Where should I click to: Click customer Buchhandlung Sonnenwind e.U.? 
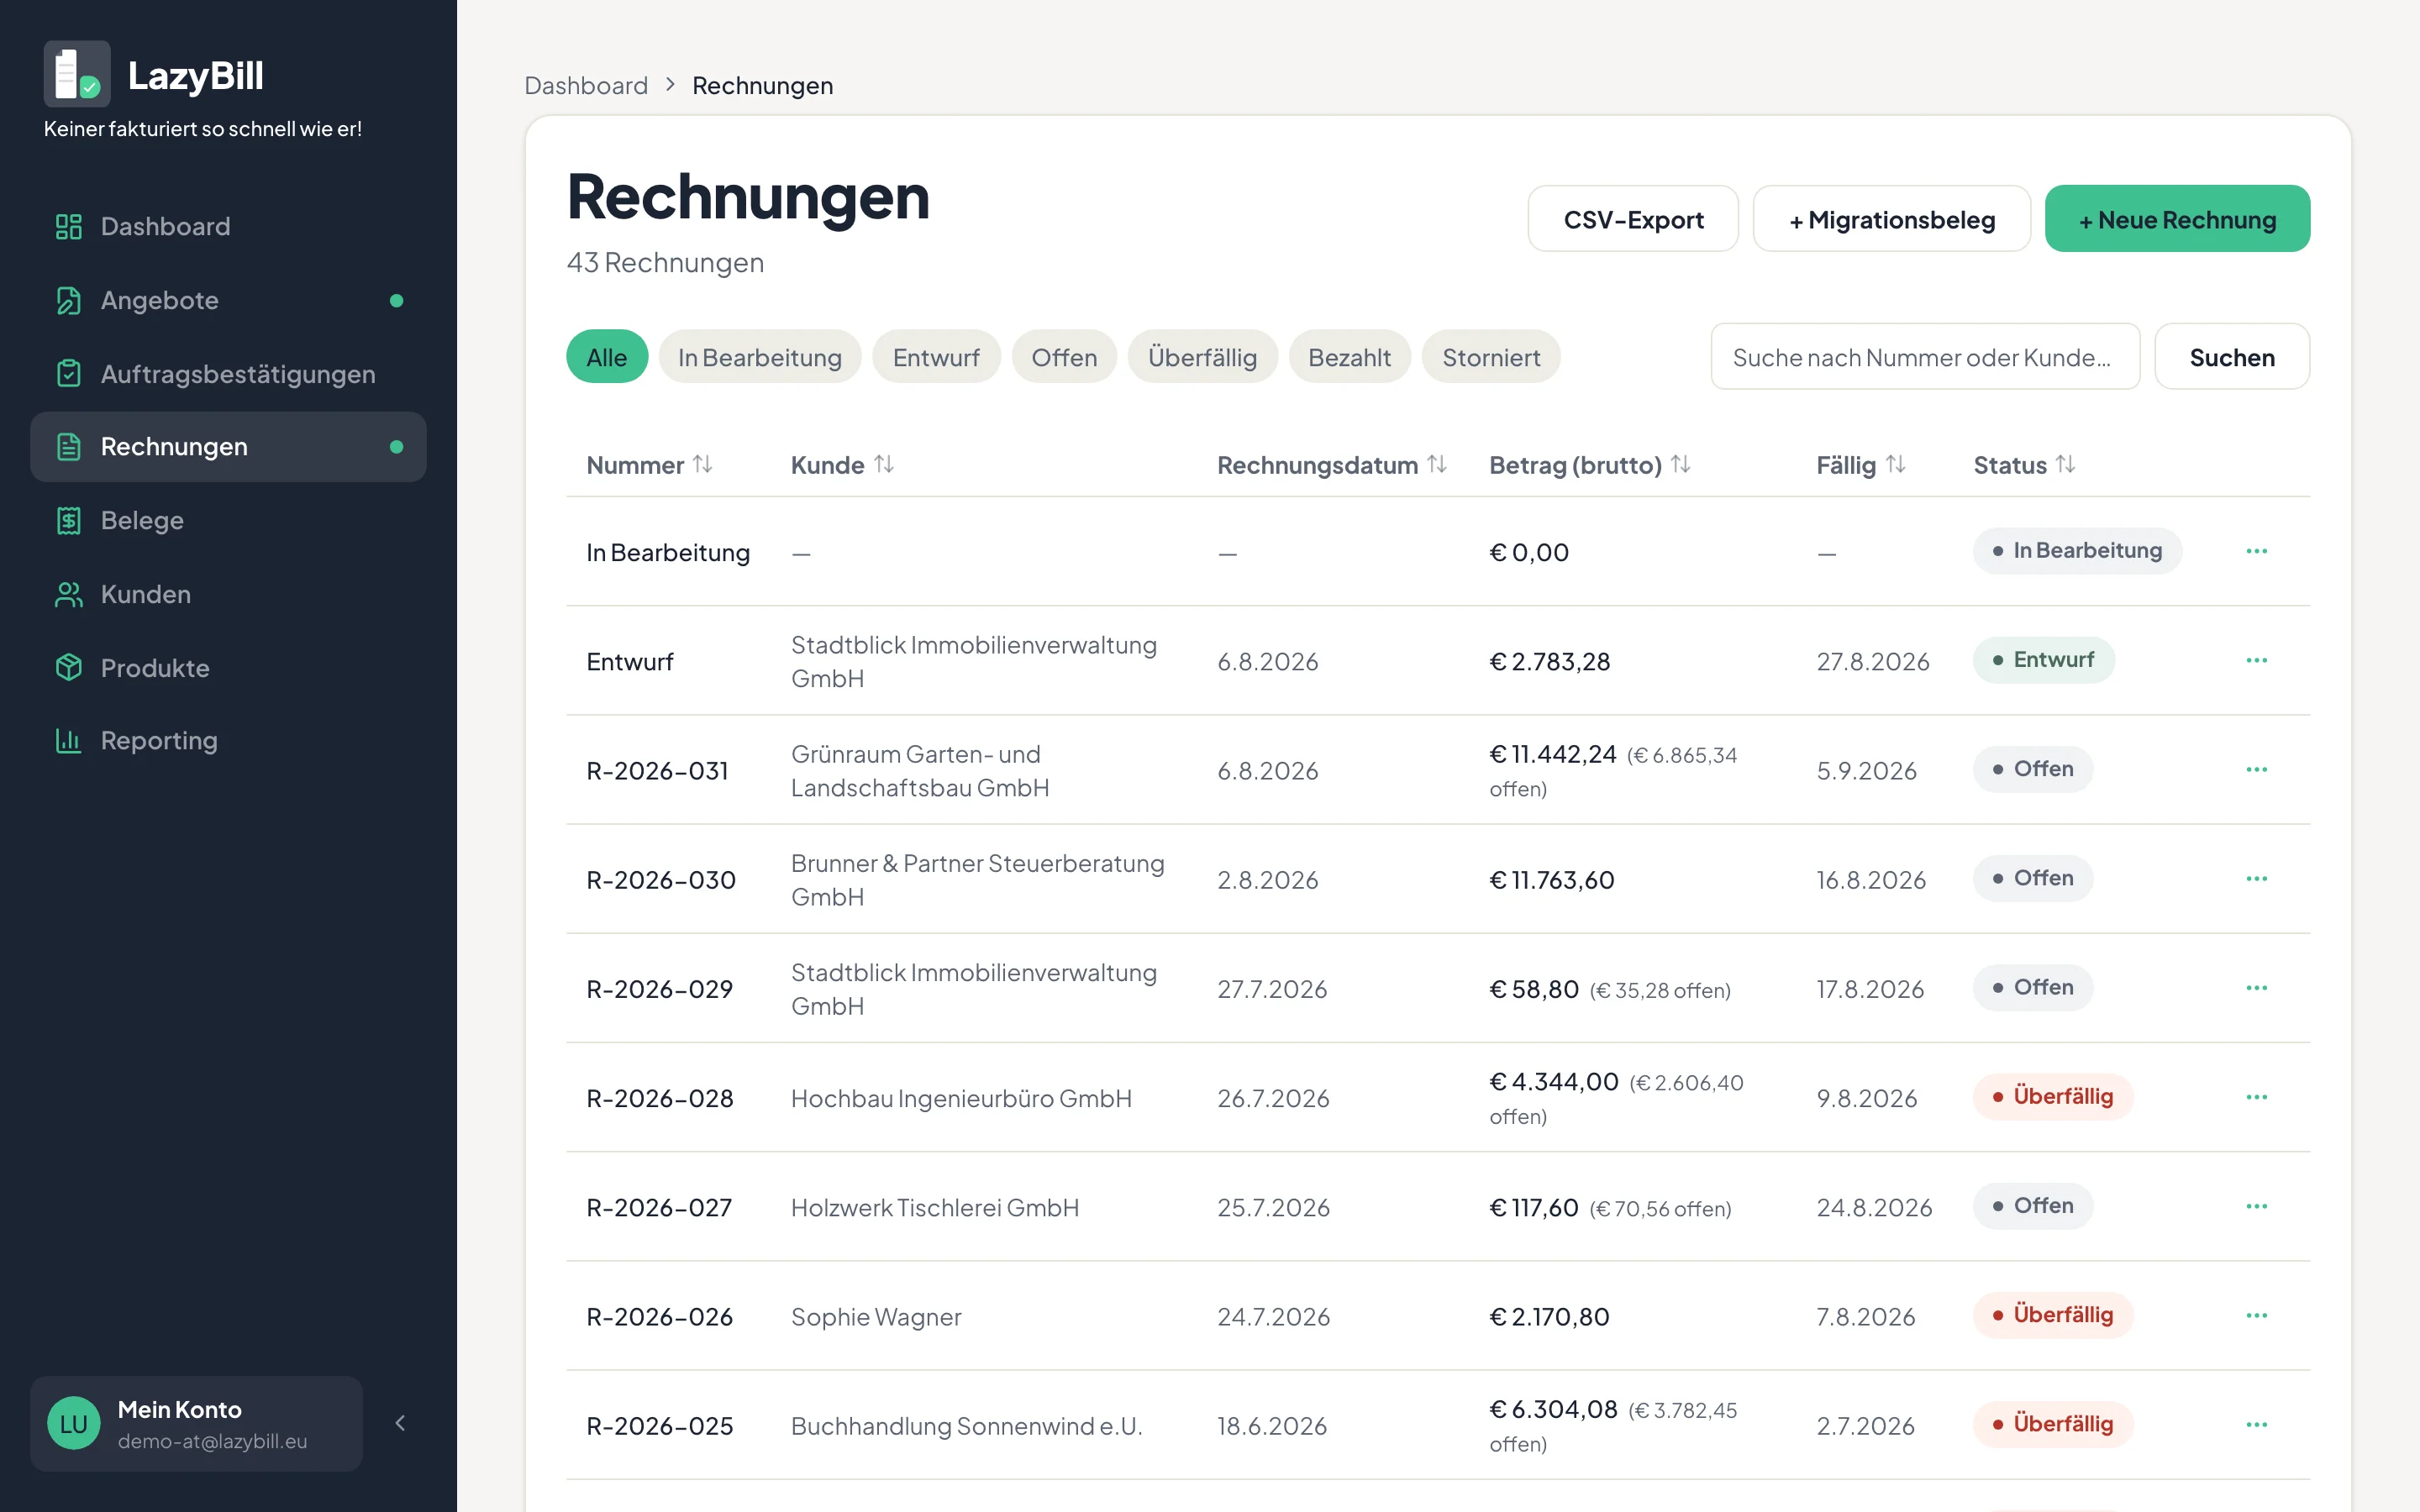[966, 1426]
